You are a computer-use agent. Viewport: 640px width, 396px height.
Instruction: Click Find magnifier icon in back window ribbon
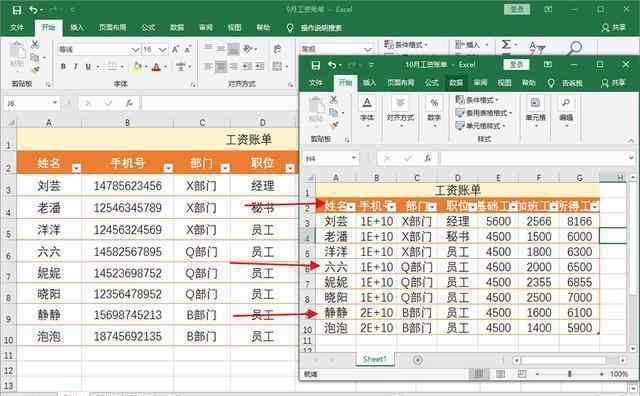click(576, 47)
